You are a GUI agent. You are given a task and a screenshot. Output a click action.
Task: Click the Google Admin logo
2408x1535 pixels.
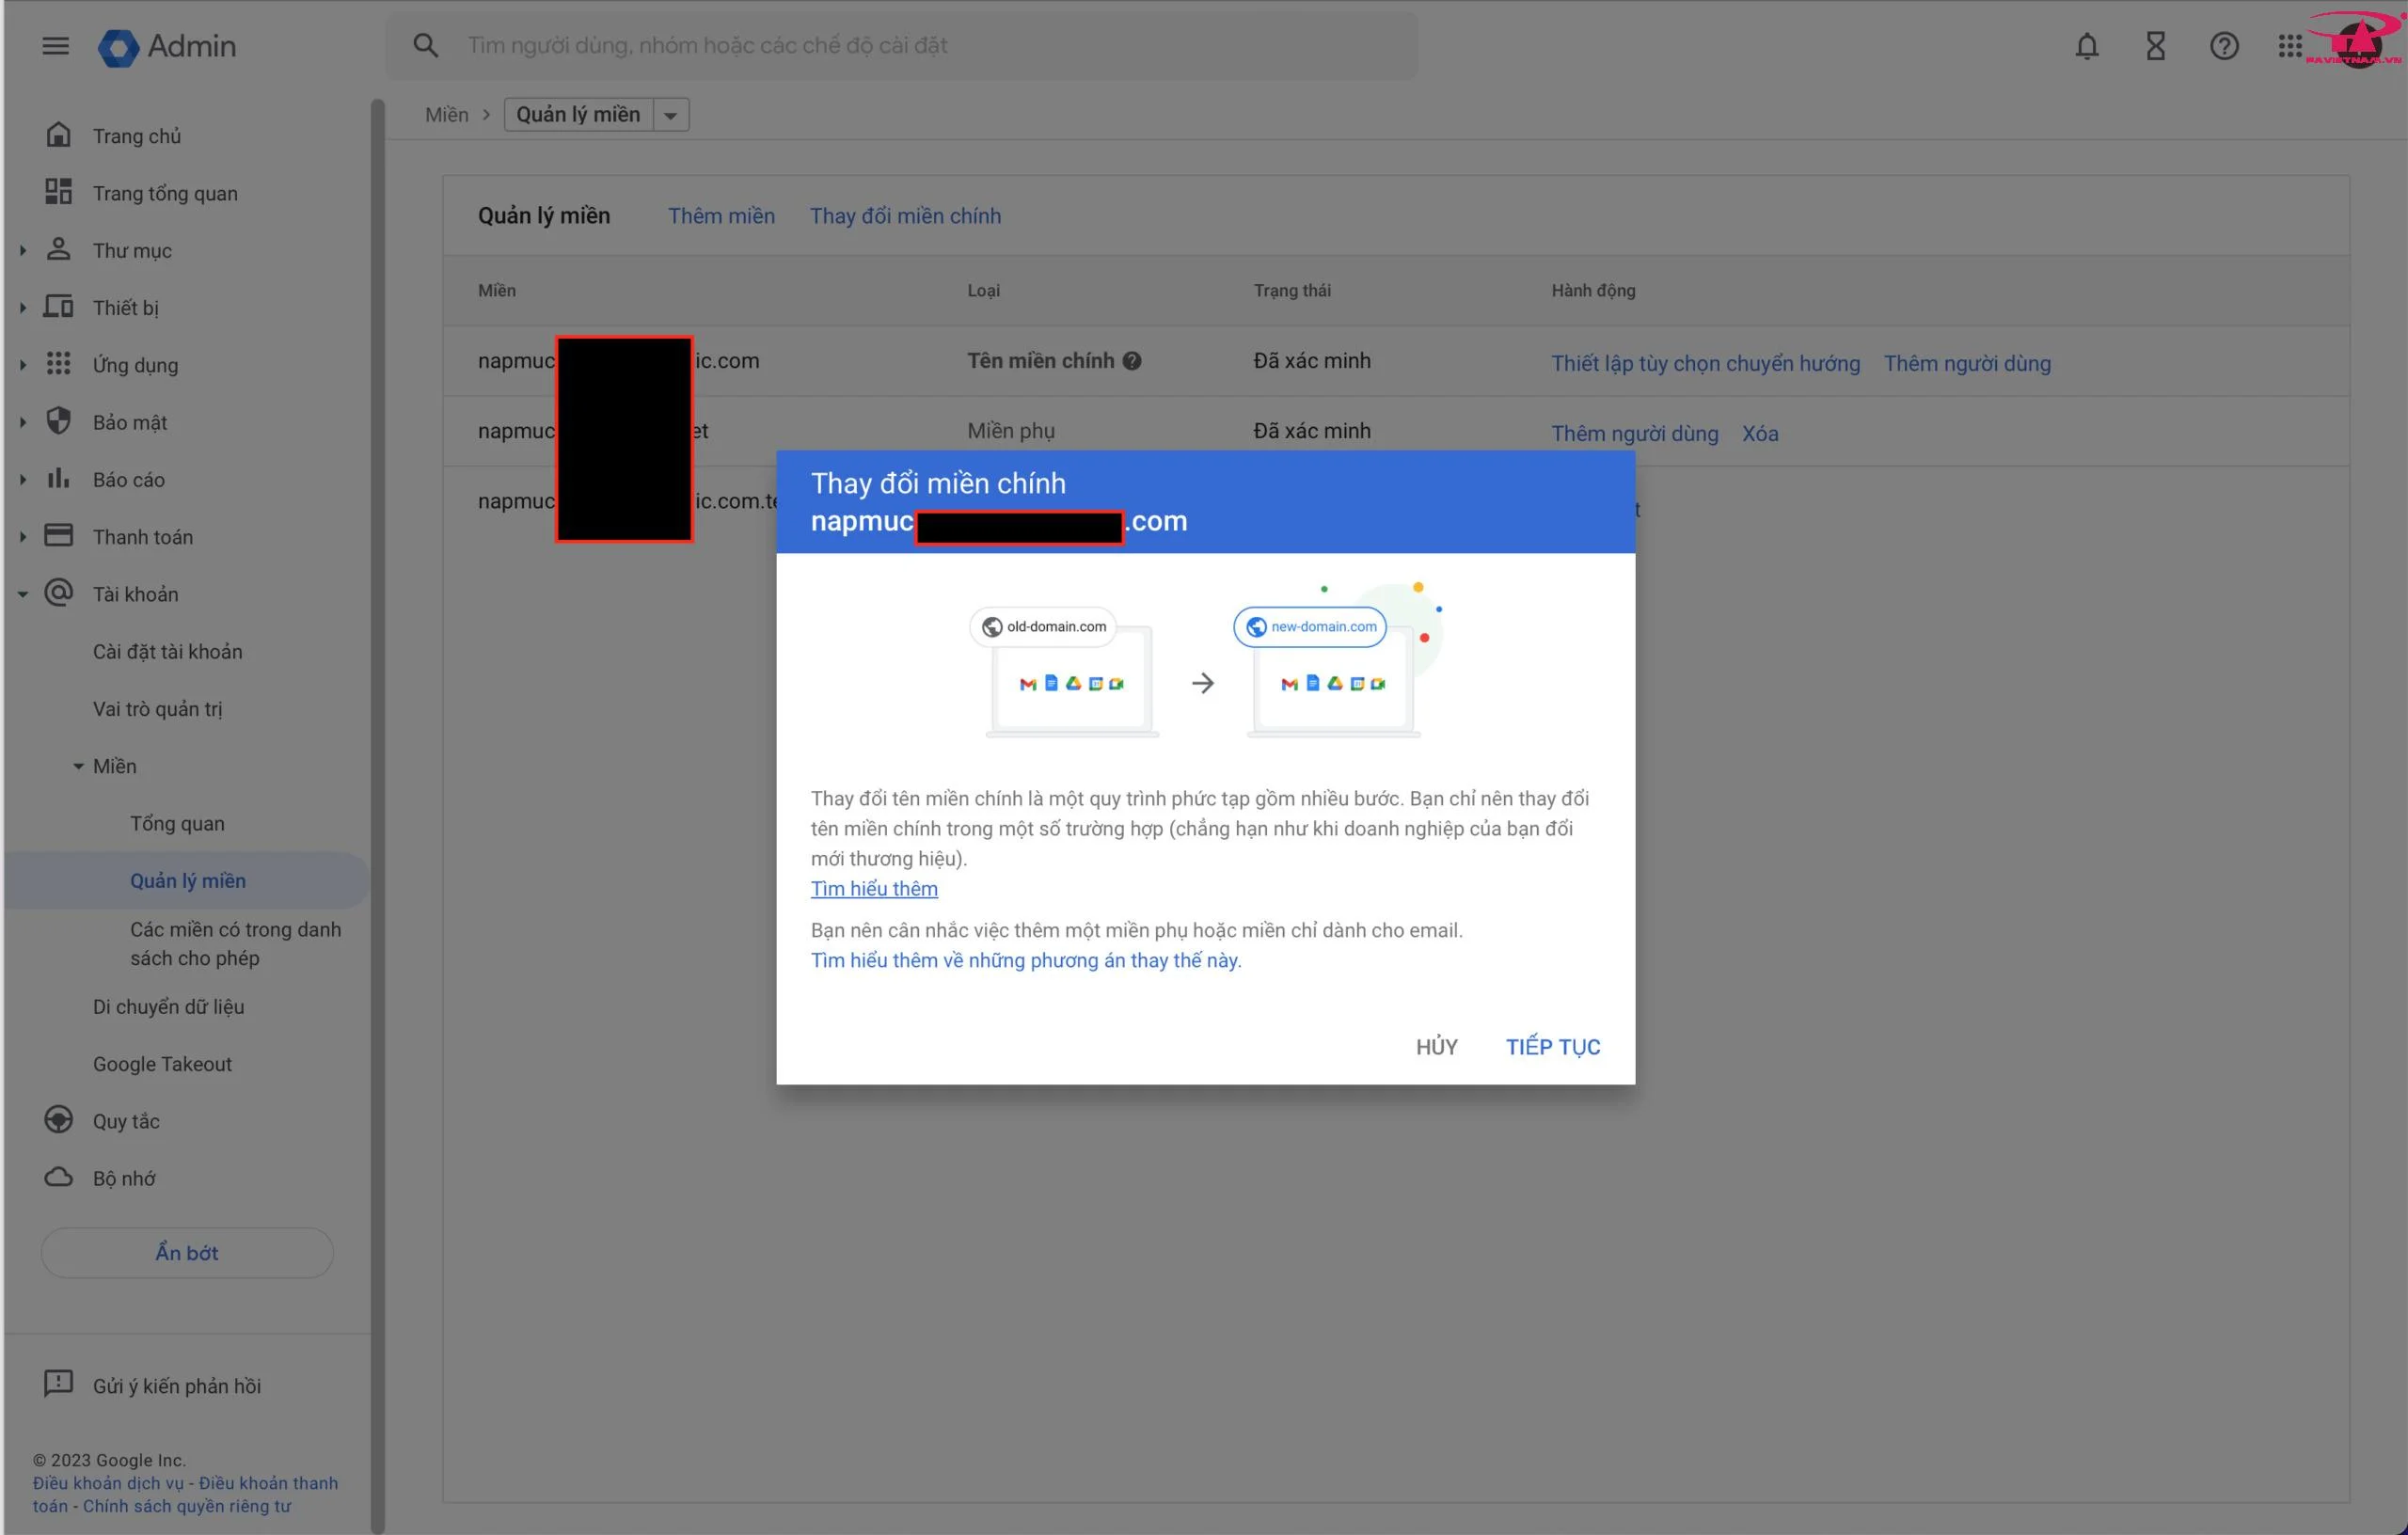tap(167, 46)
